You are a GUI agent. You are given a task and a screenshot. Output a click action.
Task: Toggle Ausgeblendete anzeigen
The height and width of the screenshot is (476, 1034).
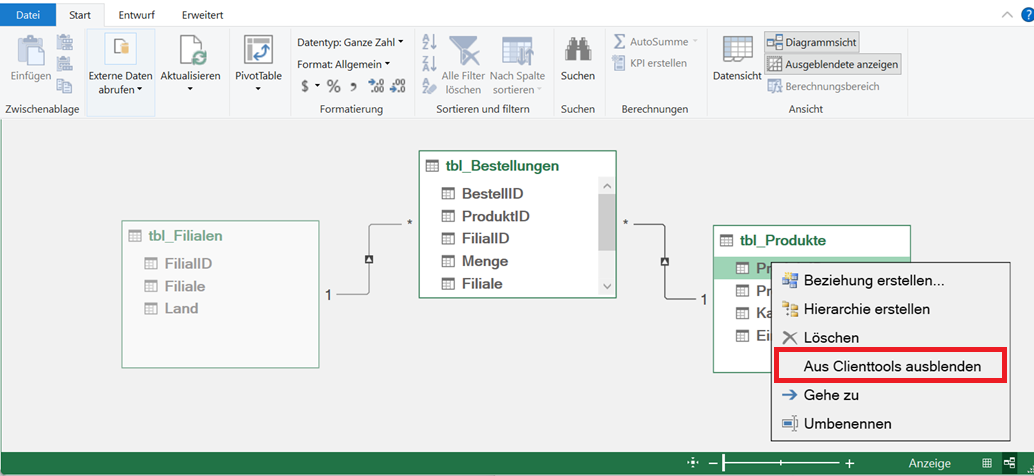[x=832, y=65]
